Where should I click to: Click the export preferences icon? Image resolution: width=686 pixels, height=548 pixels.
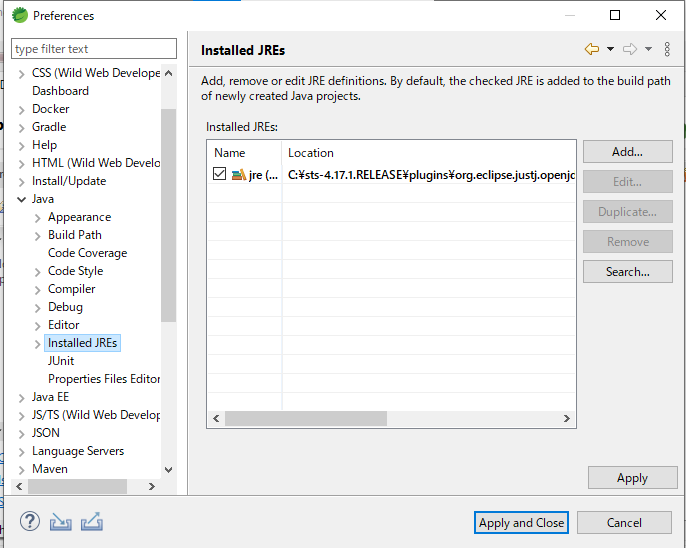click(92, 521)
